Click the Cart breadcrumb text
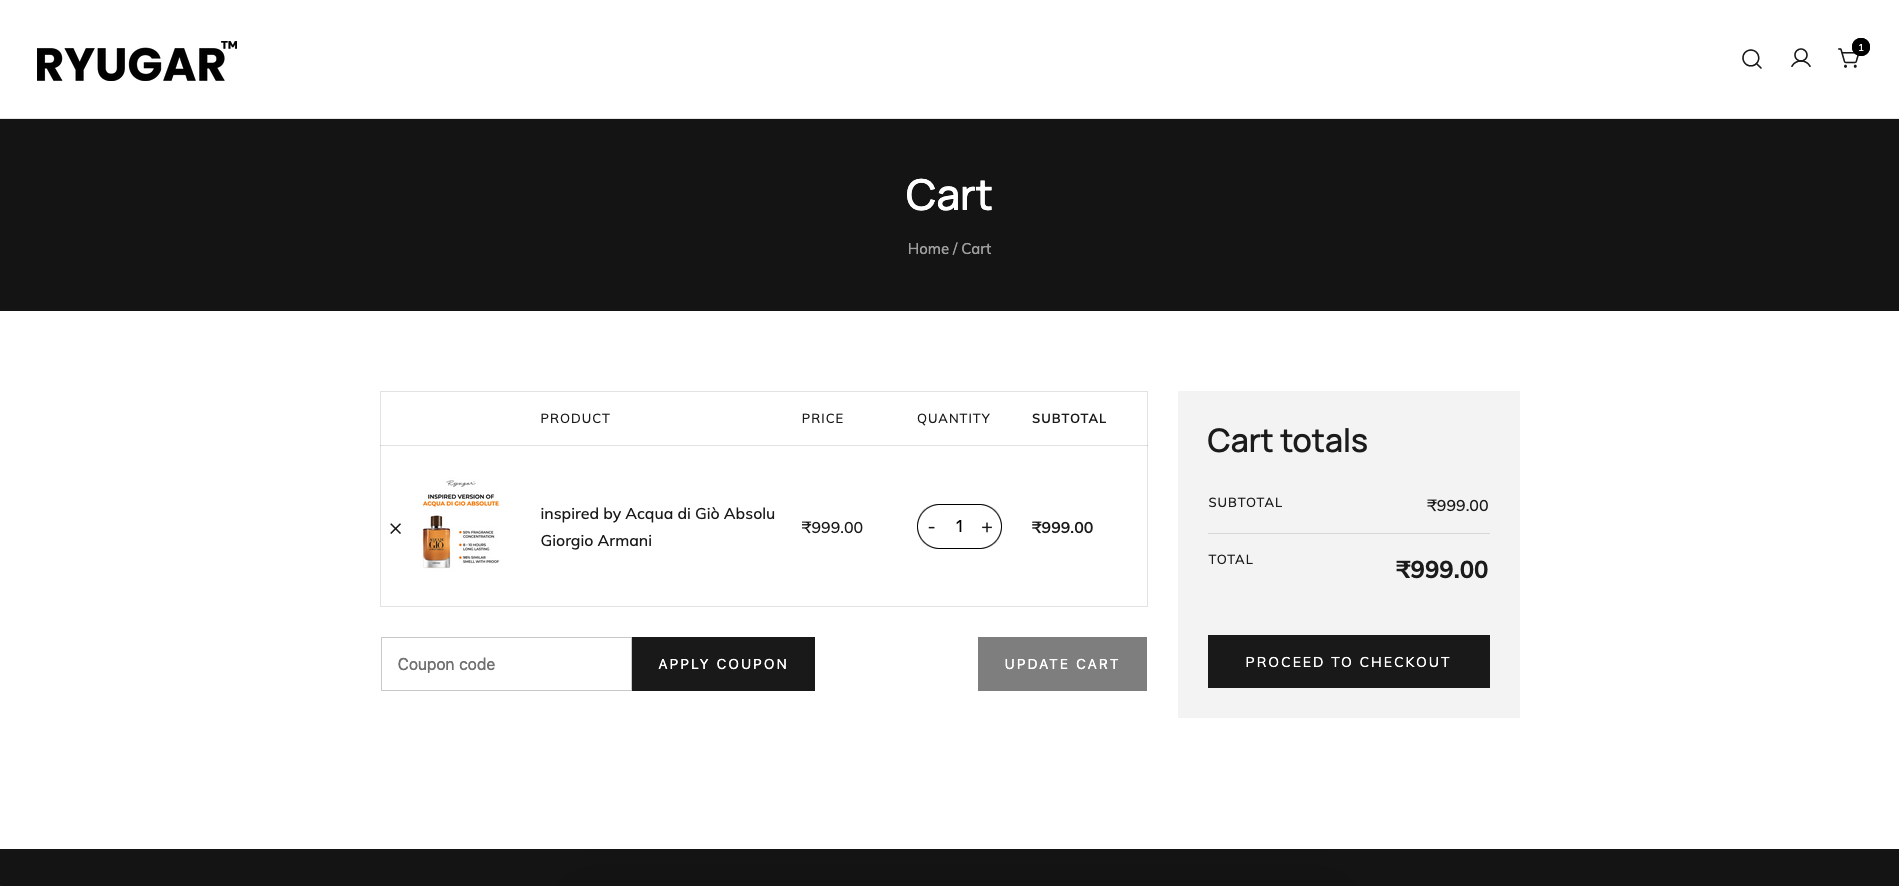 [x=976, y=249]
